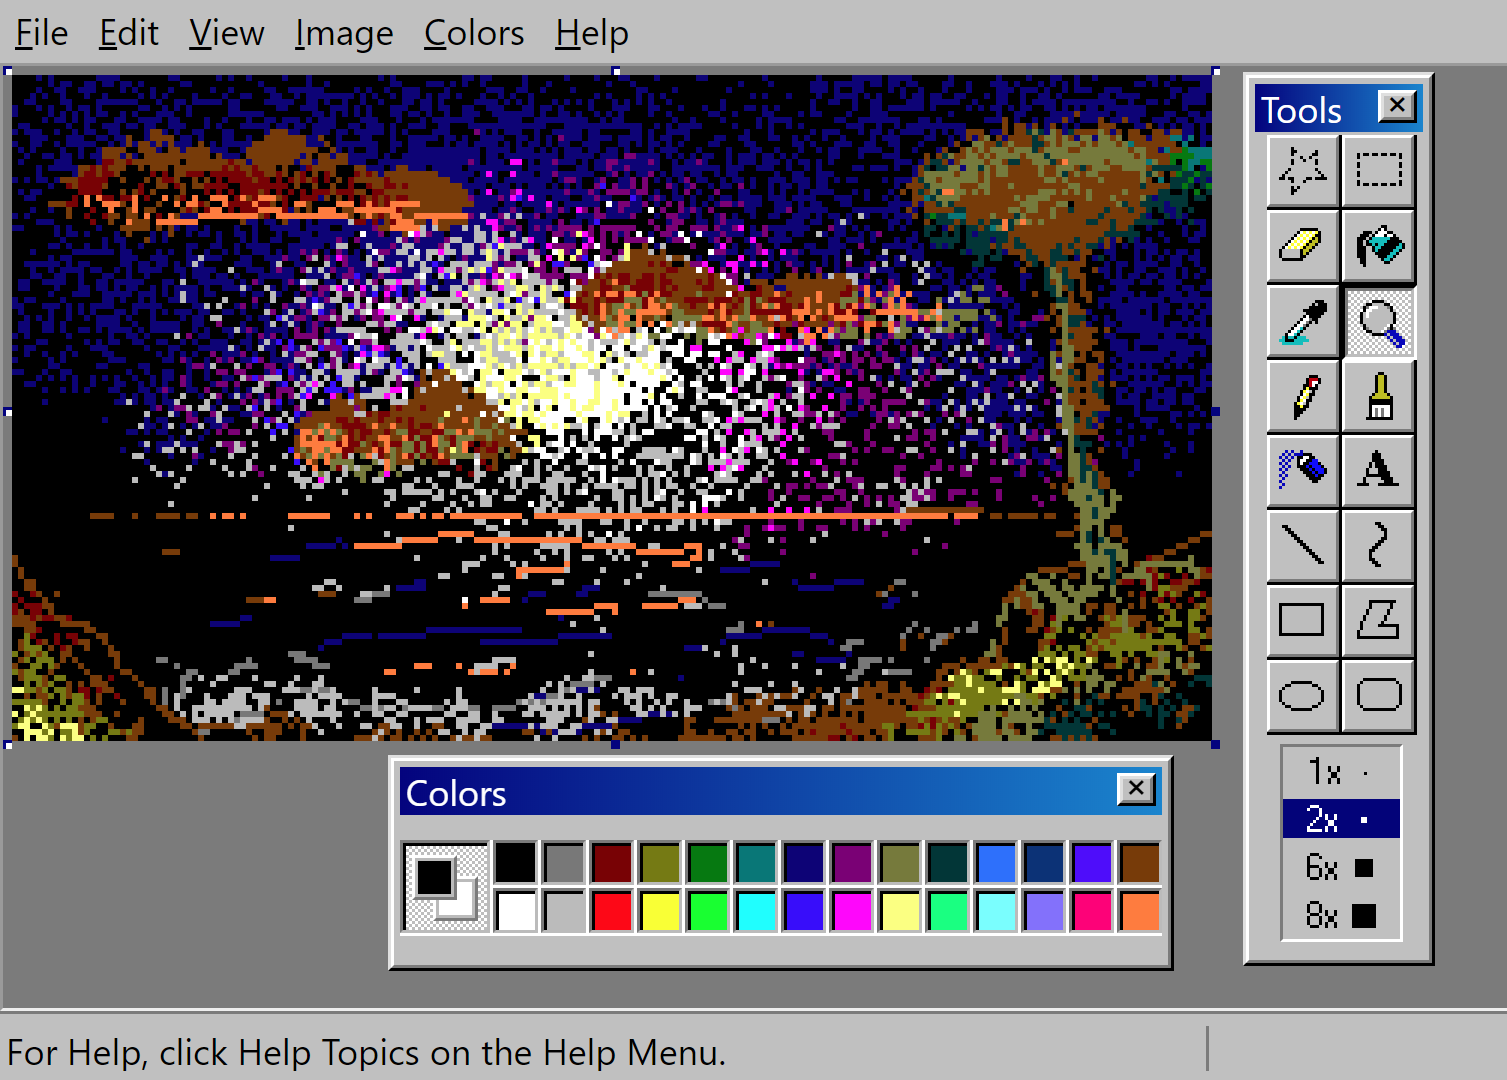The height and width of the screenshot is (1080, 1507).
Task: Expand the Colors menu
Action: tap(474, 34)
